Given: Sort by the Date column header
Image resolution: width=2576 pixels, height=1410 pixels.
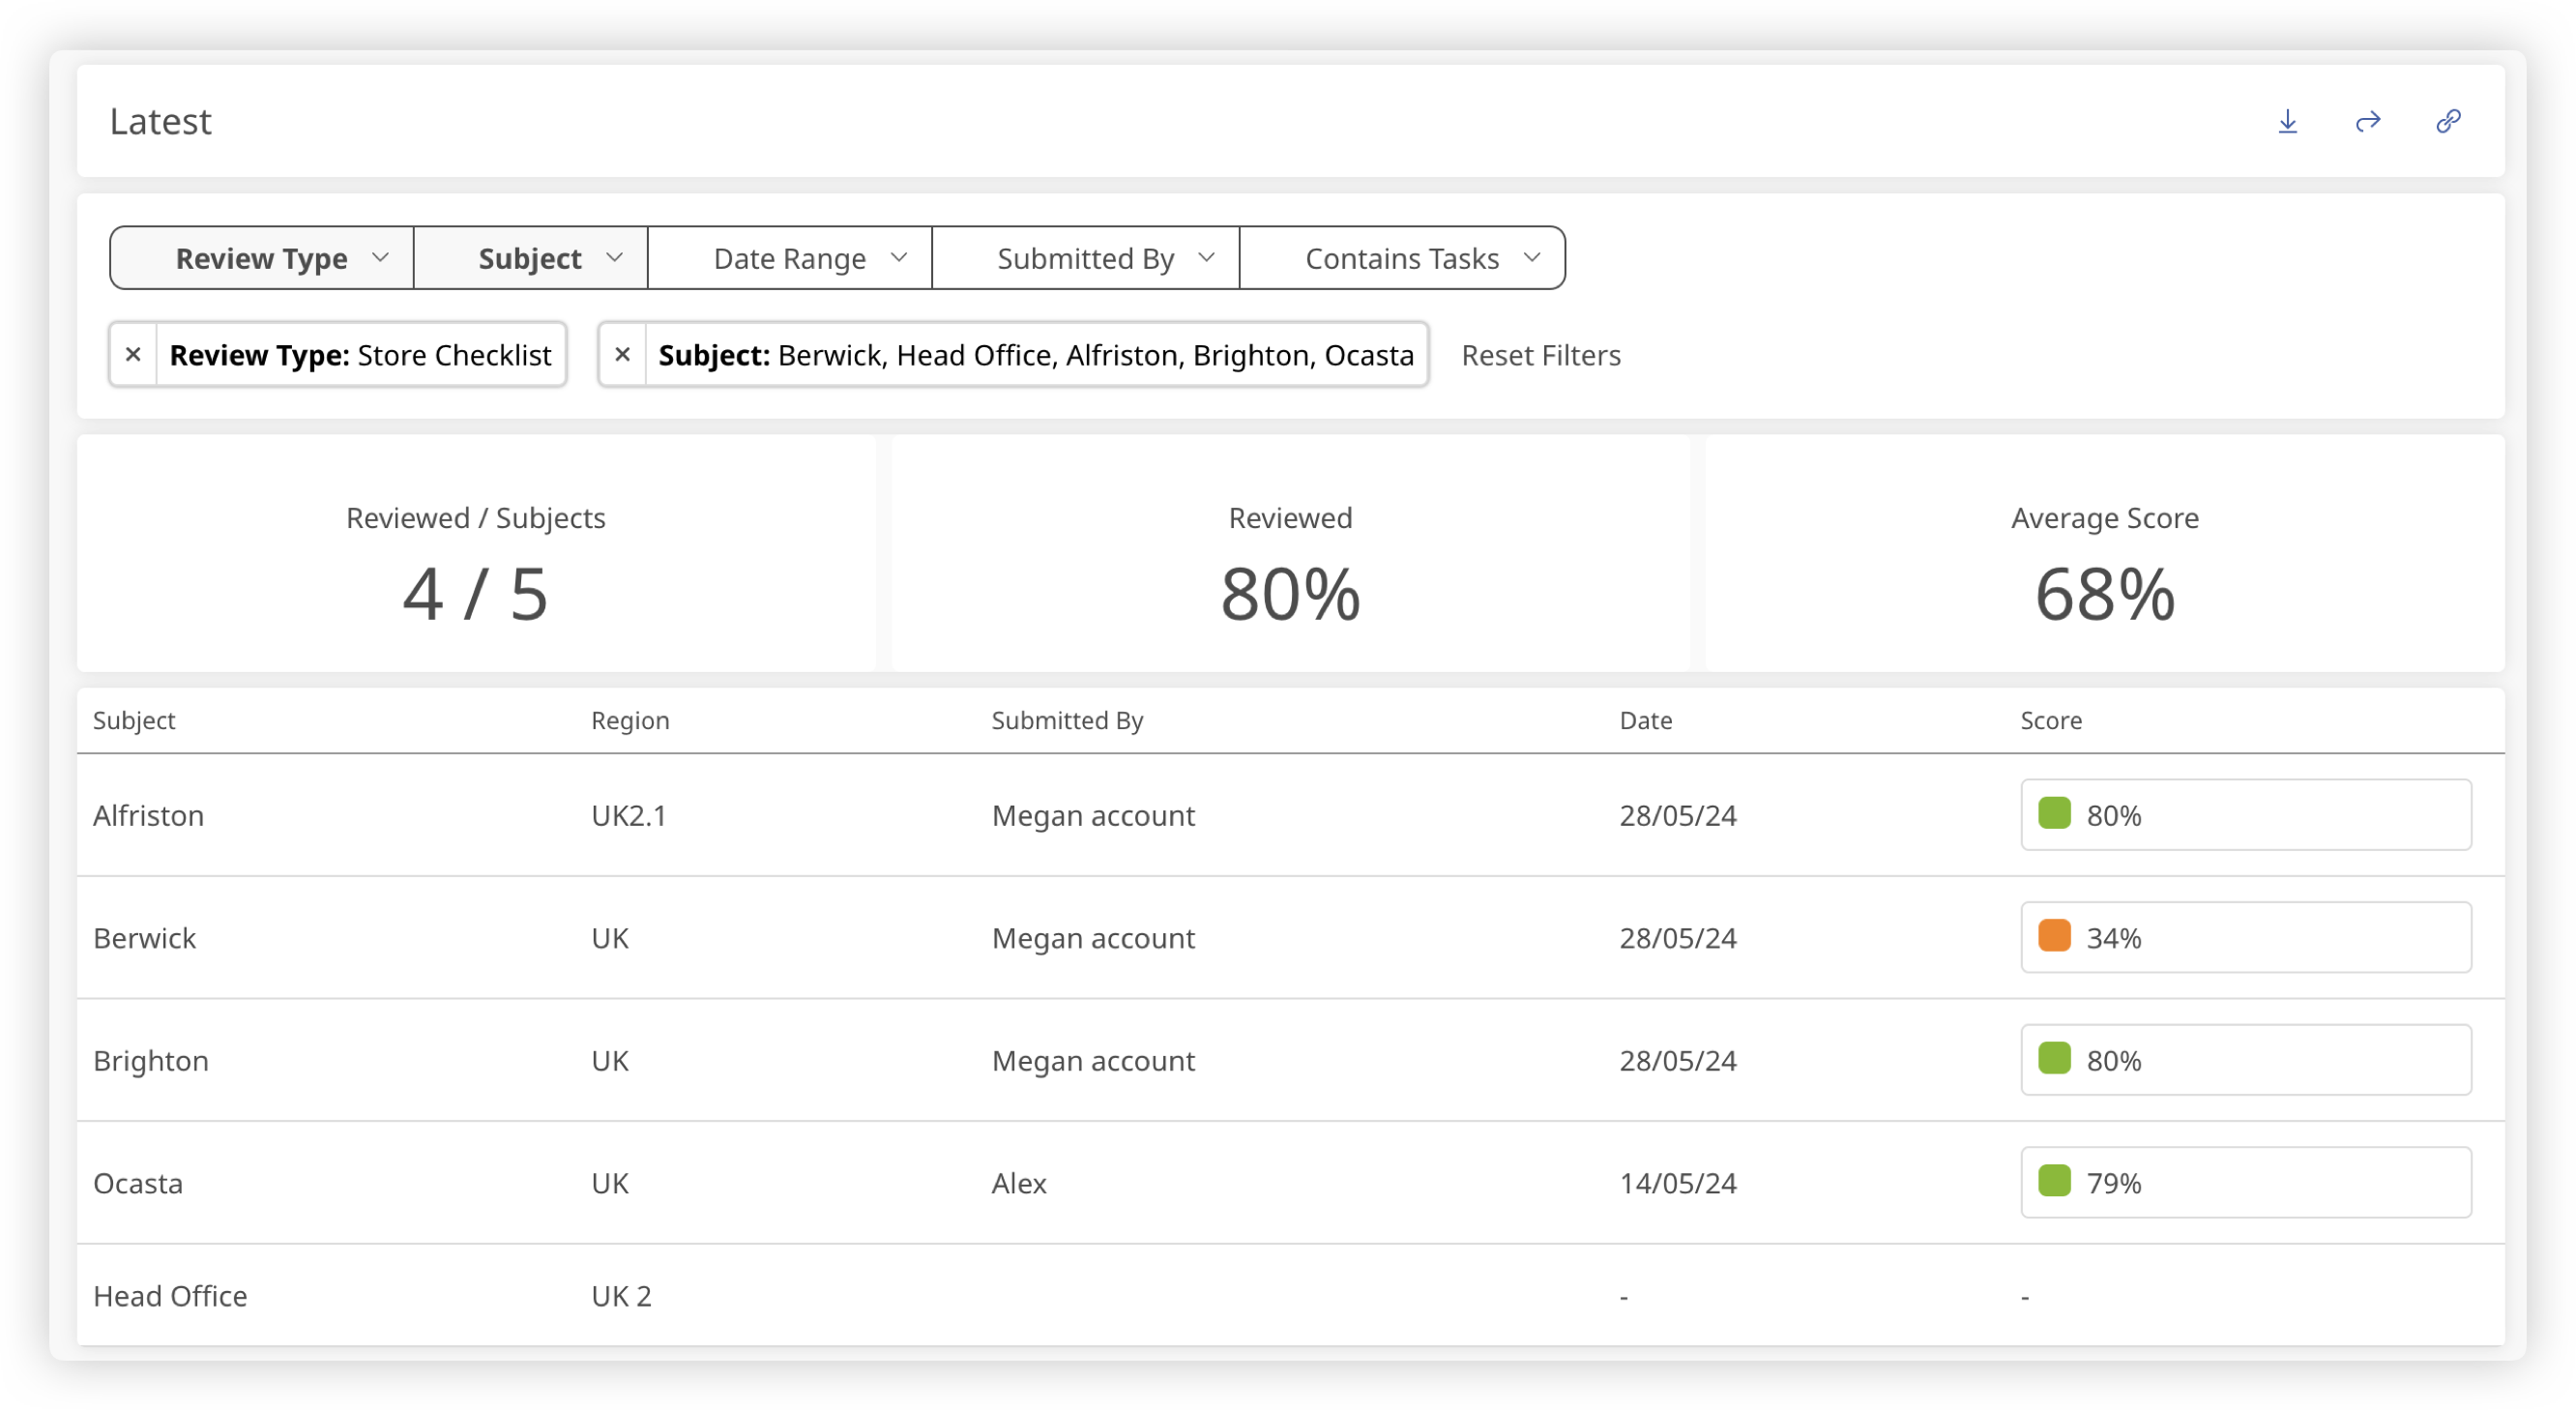Looking at the screenshot, I should pos(1645,721).
